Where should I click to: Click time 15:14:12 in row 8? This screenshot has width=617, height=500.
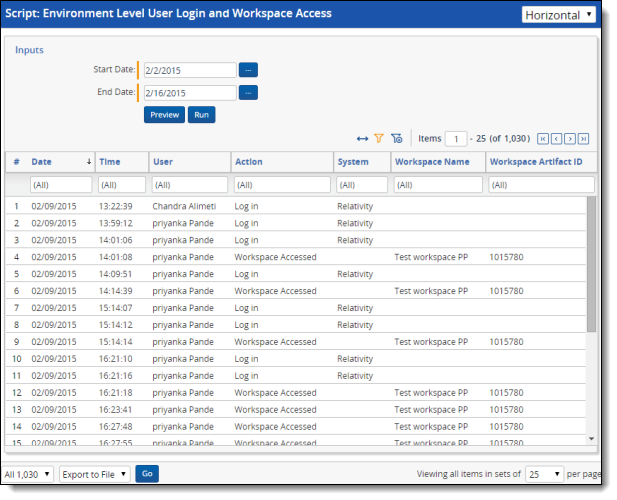click(x=115, y=325)
